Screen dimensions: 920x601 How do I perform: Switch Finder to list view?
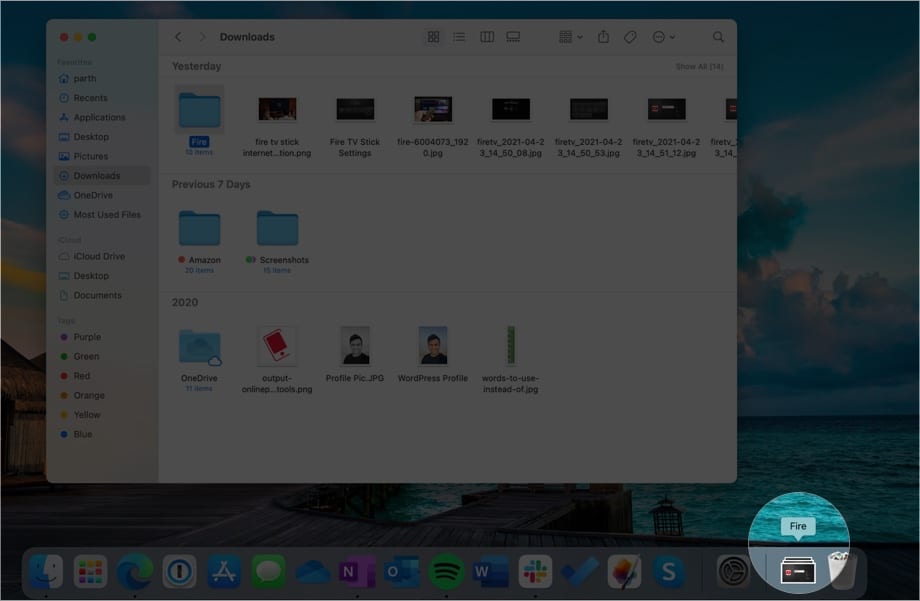click(x=459, y=37)
